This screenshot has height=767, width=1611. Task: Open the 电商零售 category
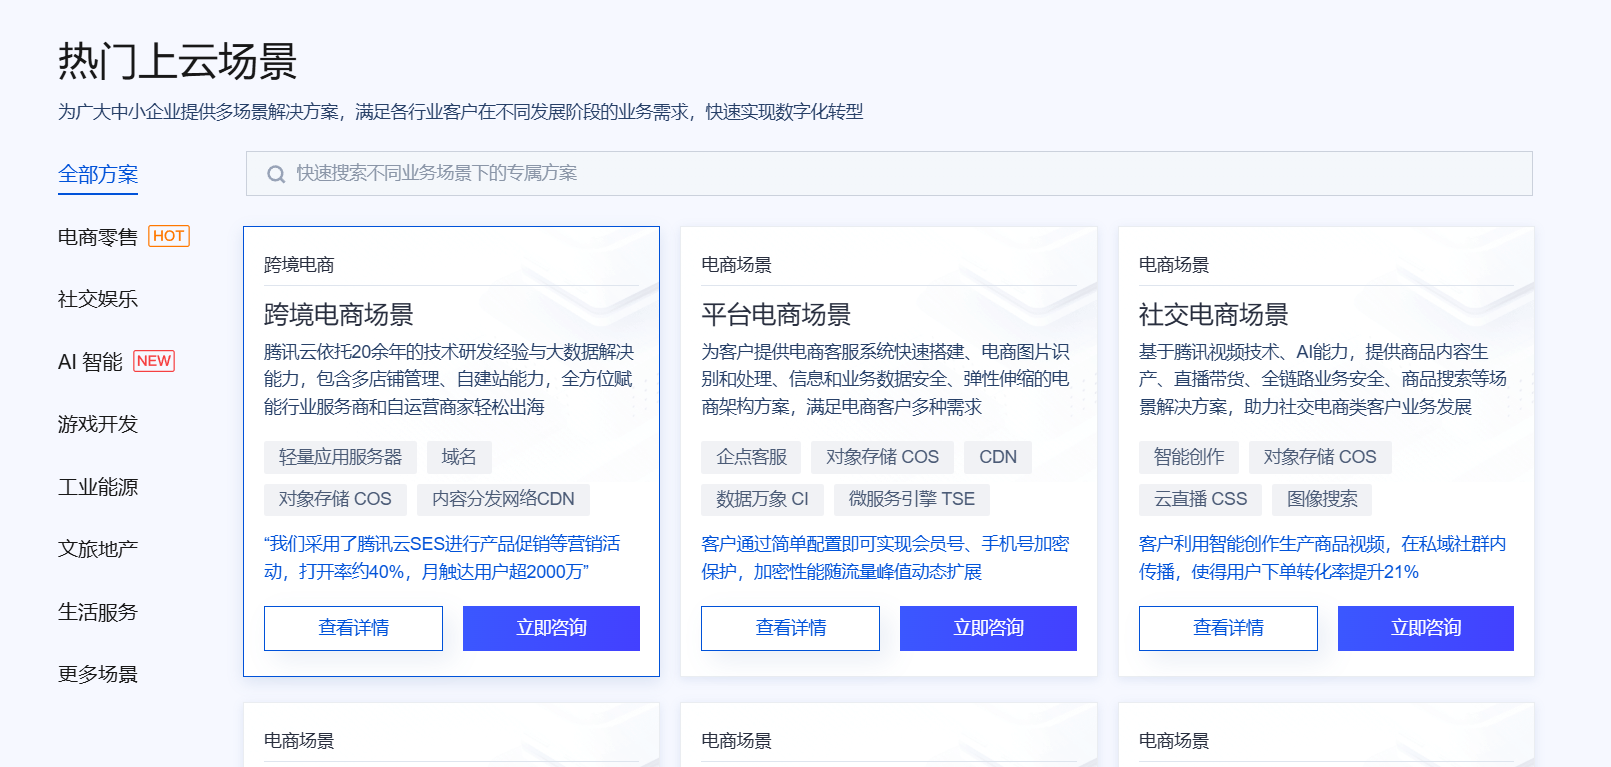pyautogui.click(x=98, y=237)
